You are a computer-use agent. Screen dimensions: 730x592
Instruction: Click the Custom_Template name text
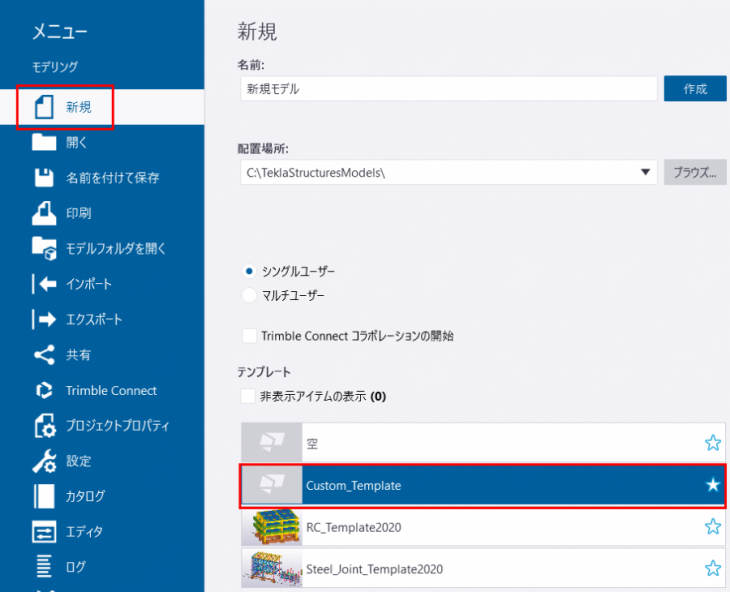pos(353,485)
